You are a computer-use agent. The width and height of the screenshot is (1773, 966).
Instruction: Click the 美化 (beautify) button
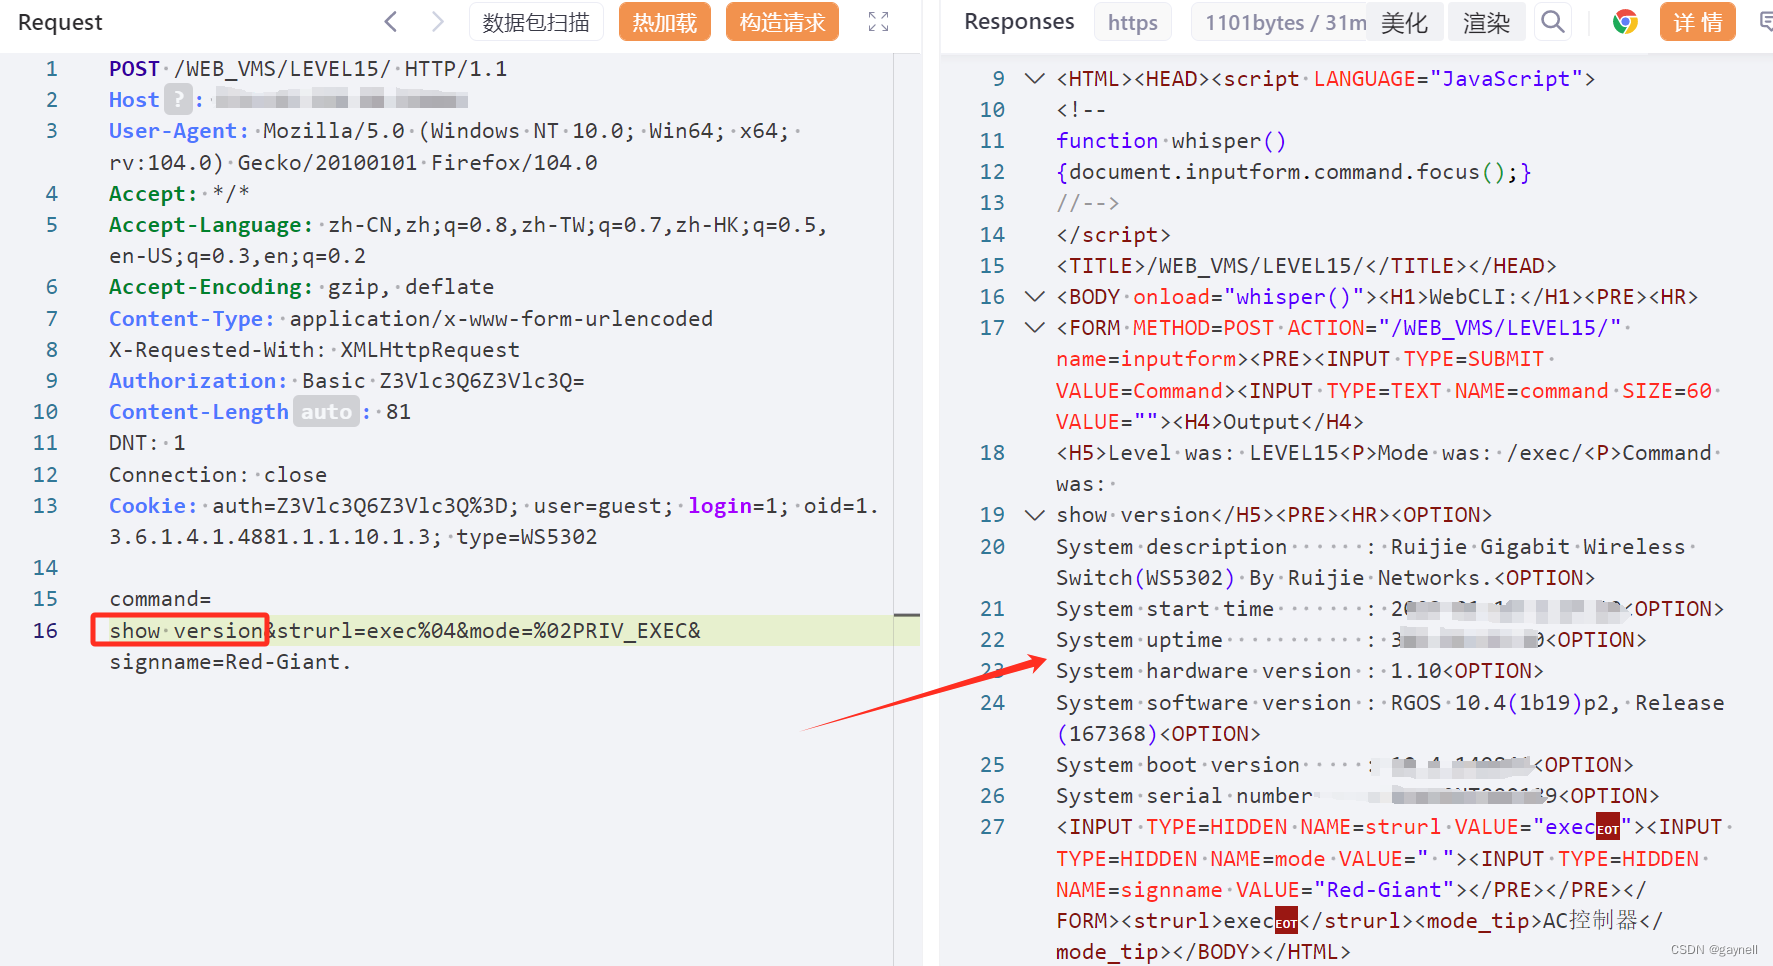pos(1404,22)
